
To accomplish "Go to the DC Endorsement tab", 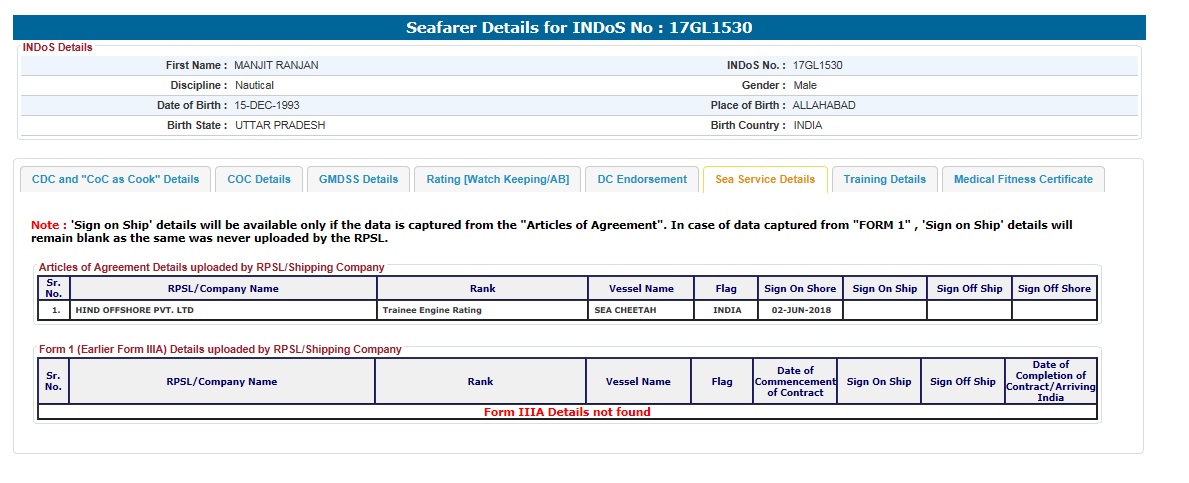I will 642,179.
